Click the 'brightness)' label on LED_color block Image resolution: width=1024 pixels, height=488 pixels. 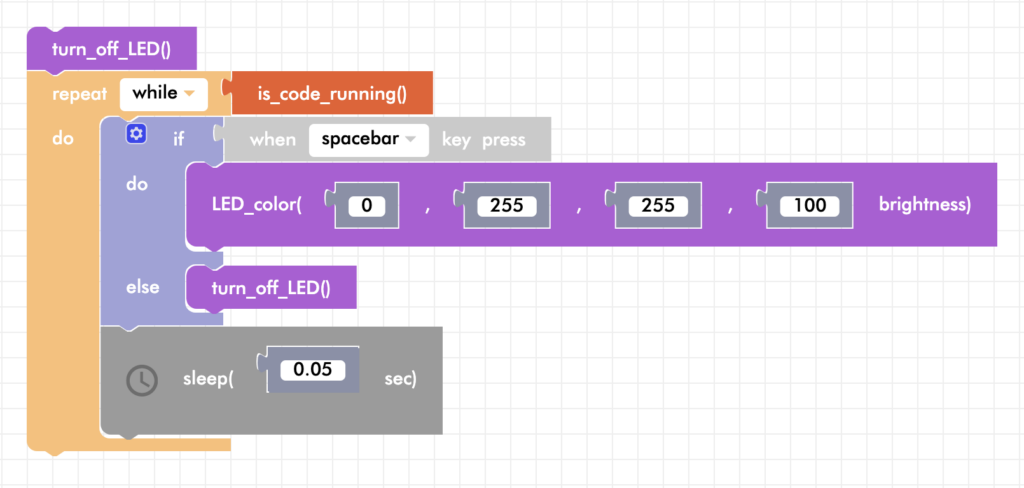925,206
